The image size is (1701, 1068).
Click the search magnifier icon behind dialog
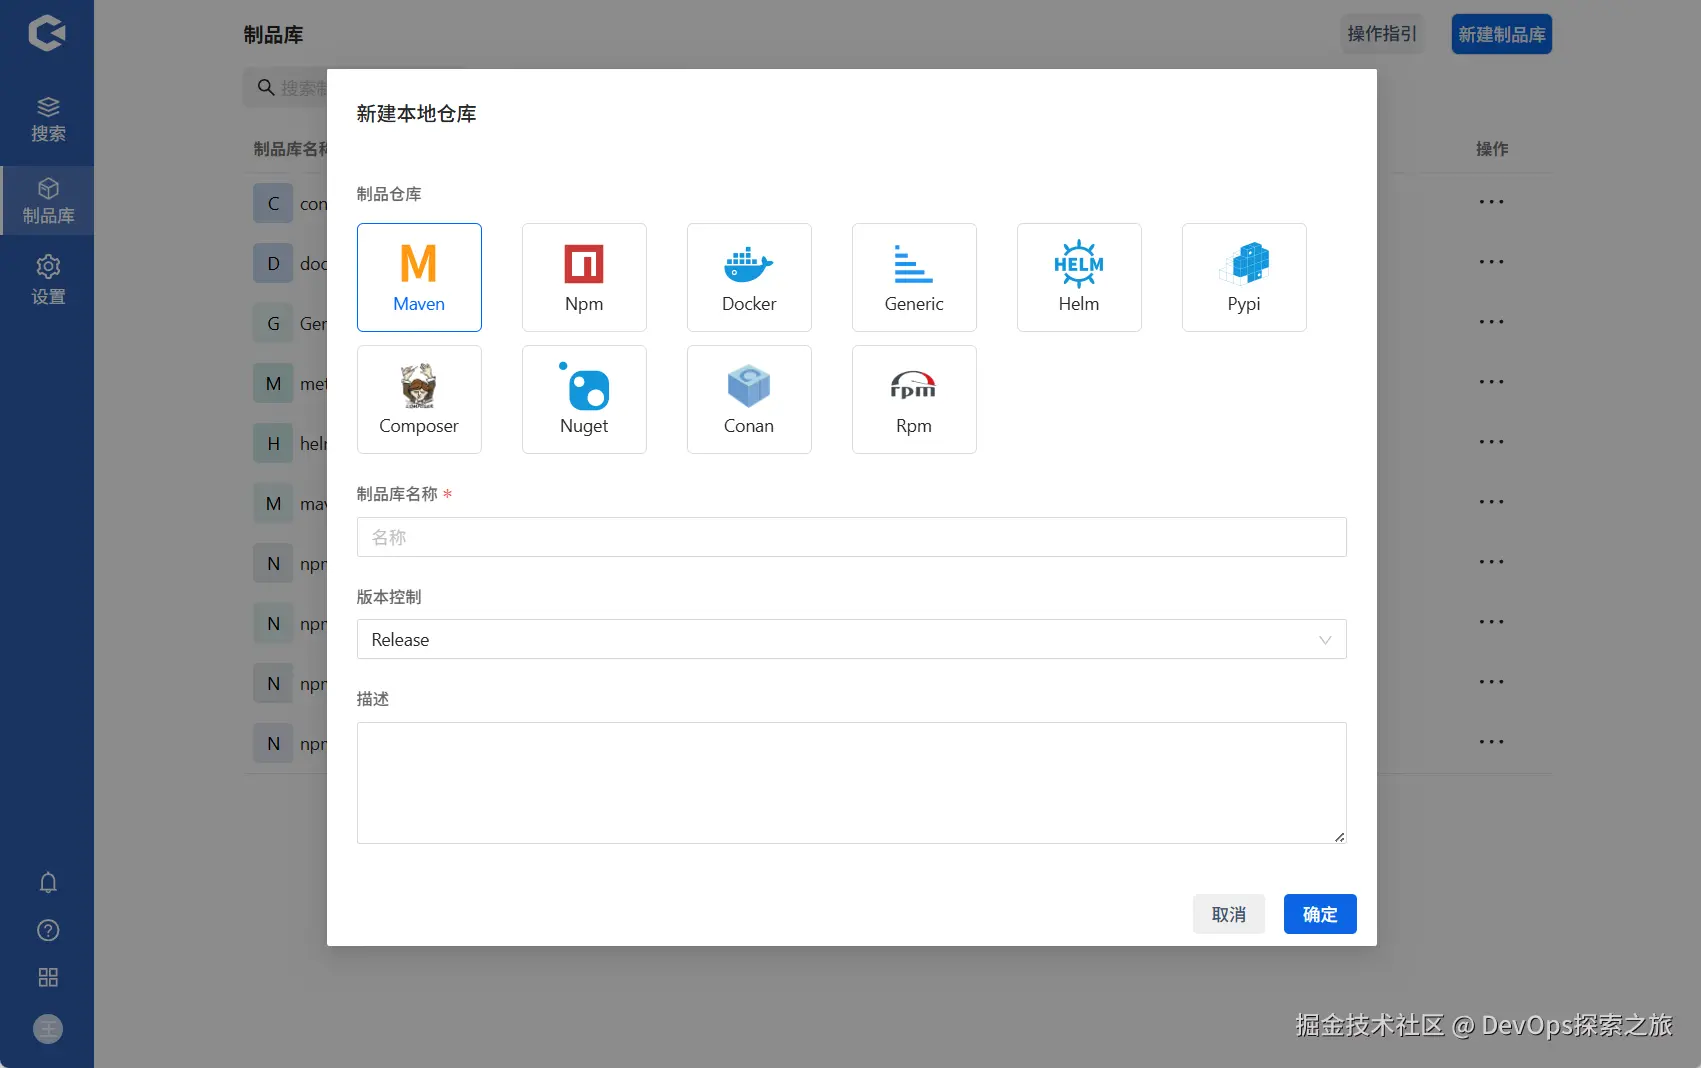tap(266, 87)
